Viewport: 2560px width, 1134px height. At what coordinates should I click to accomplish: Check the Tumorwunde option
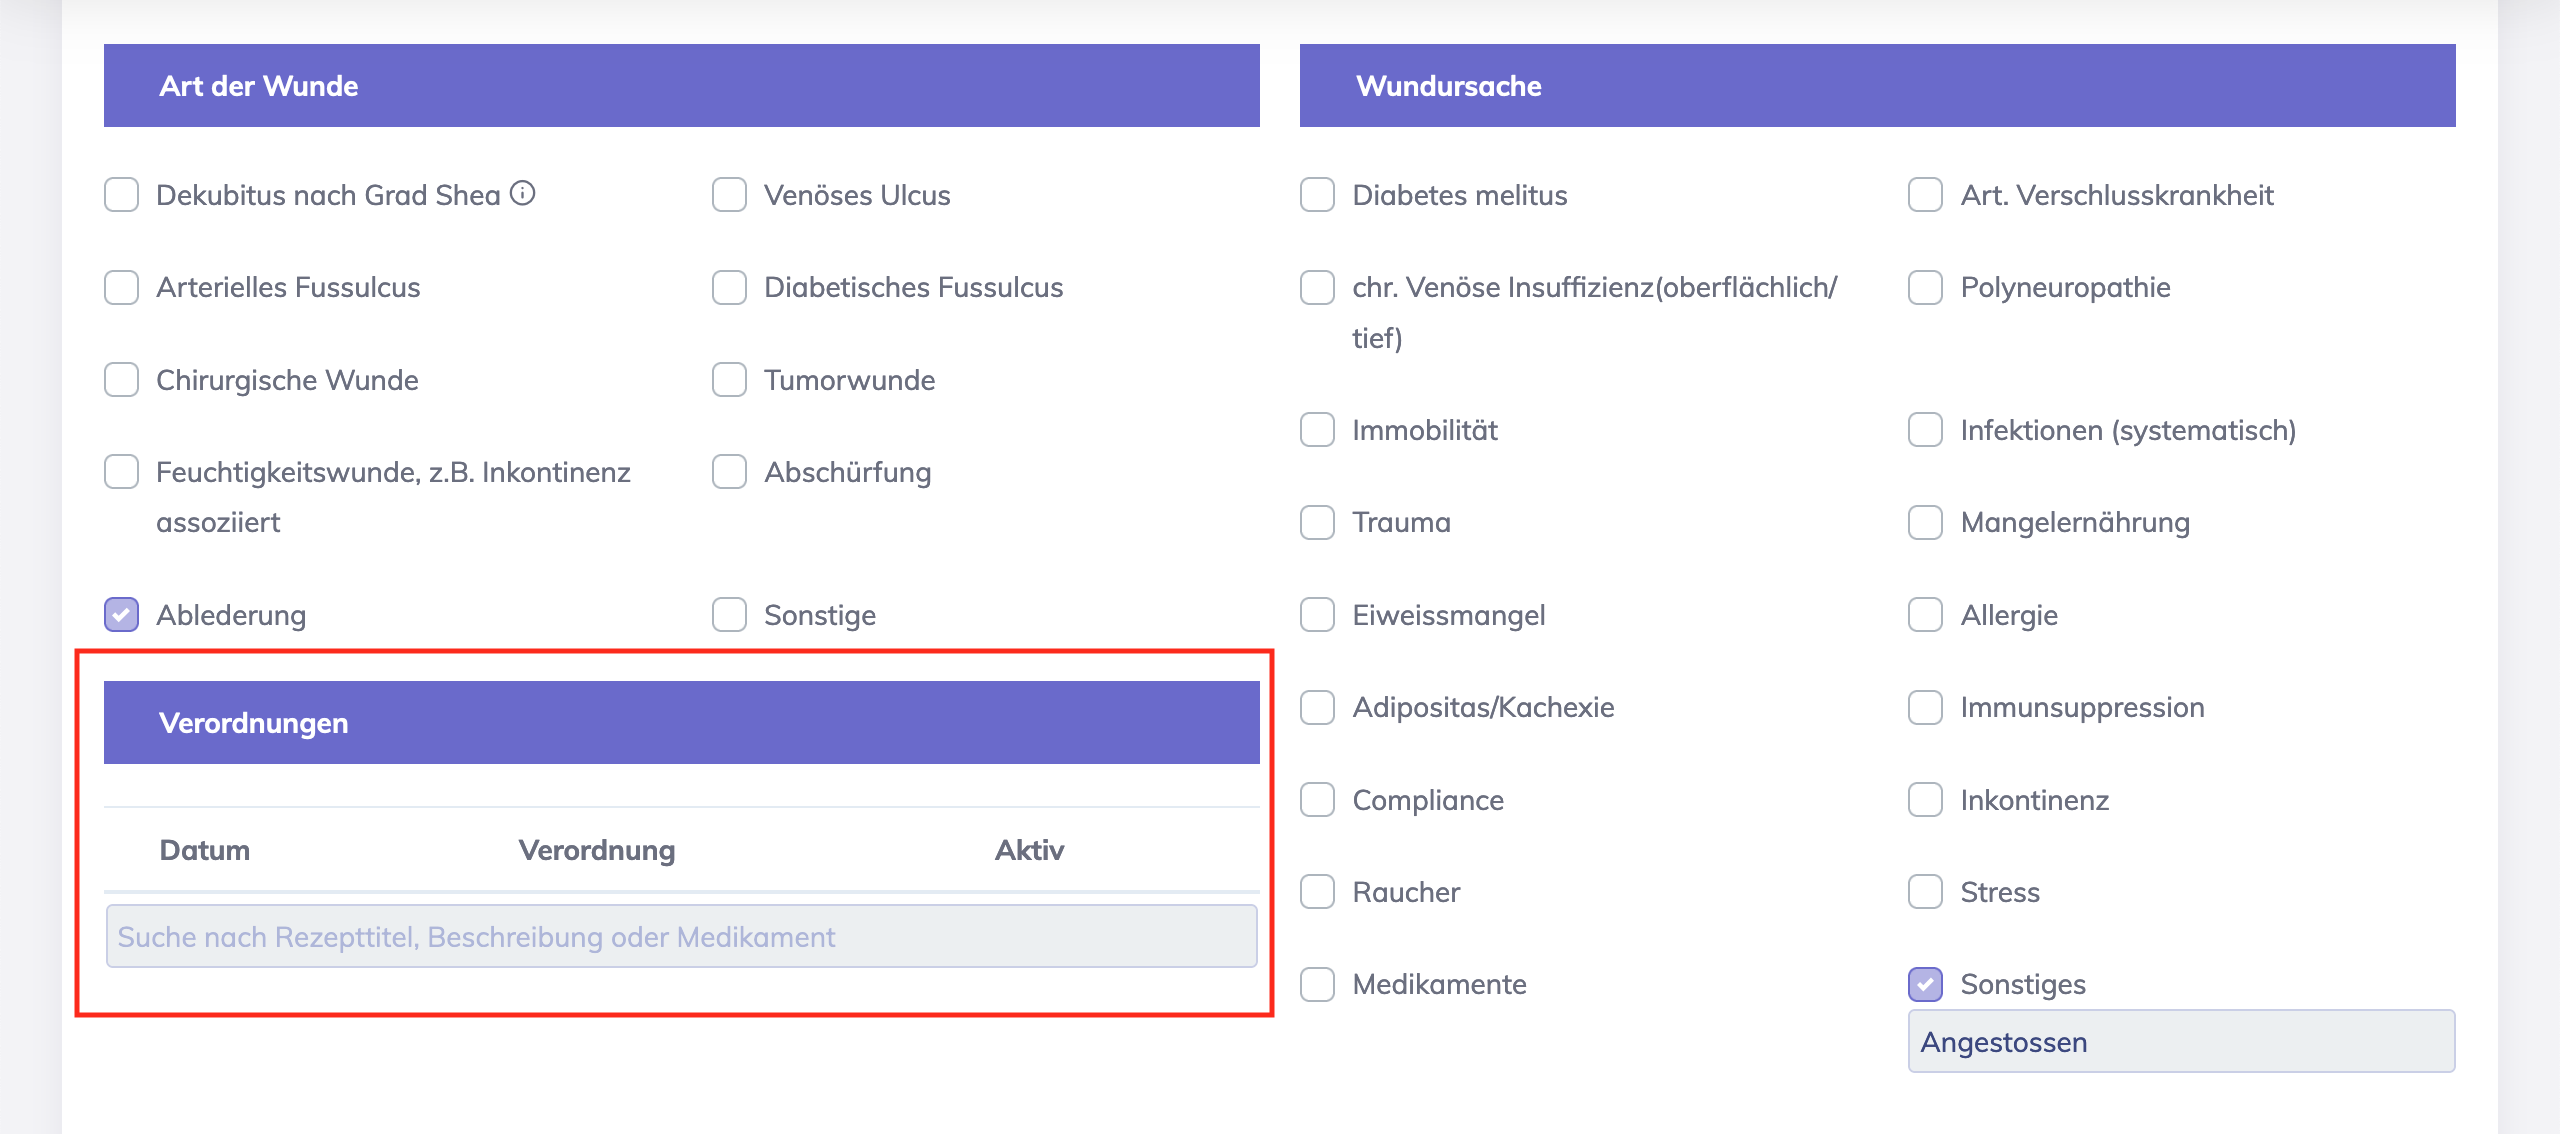729,380
